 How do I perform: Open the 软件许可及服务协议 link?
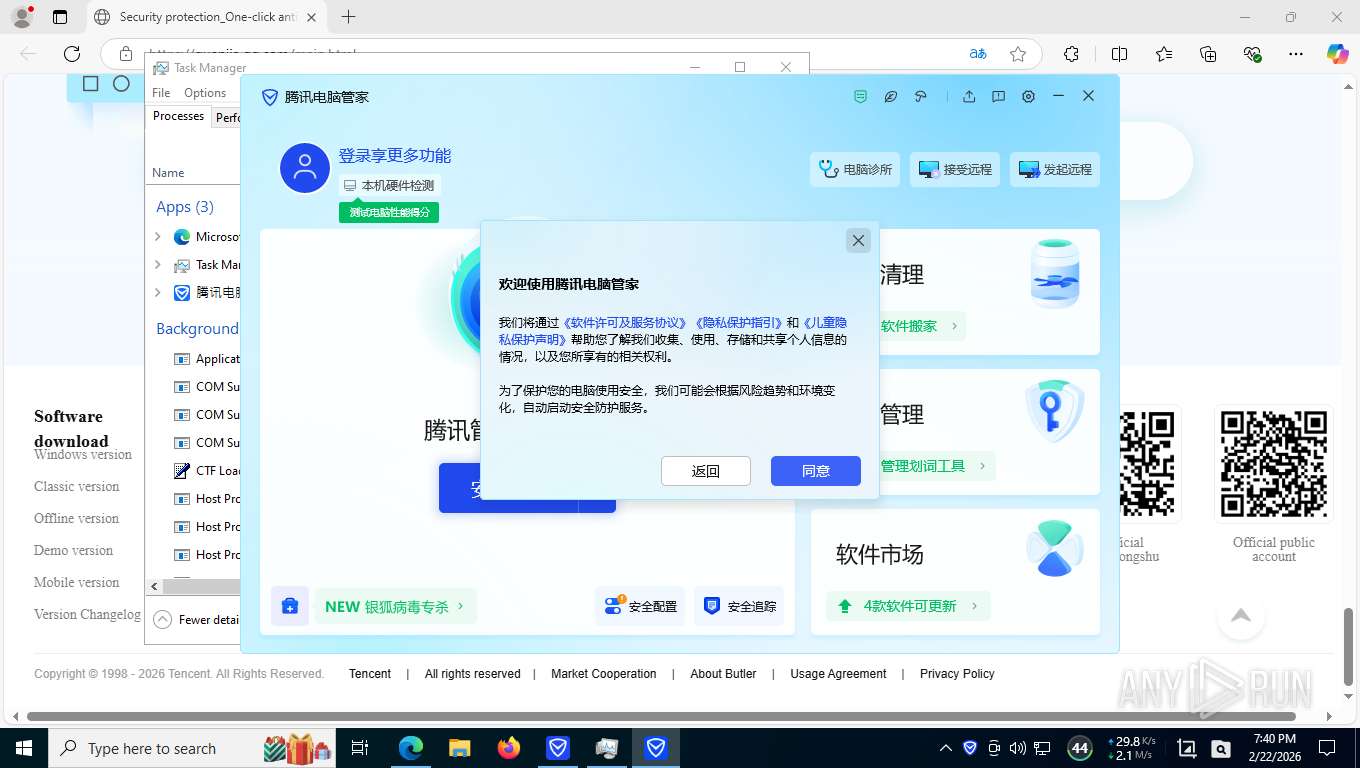[627, 323]
